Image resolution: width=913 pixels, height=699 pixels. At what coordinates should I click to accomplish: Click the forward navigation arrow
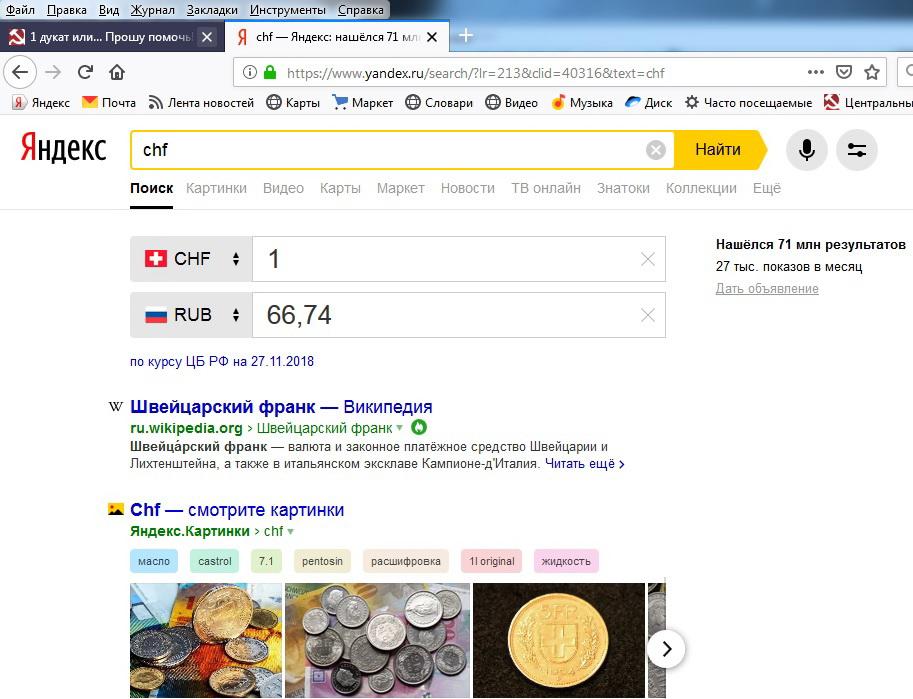click(53, 72)
